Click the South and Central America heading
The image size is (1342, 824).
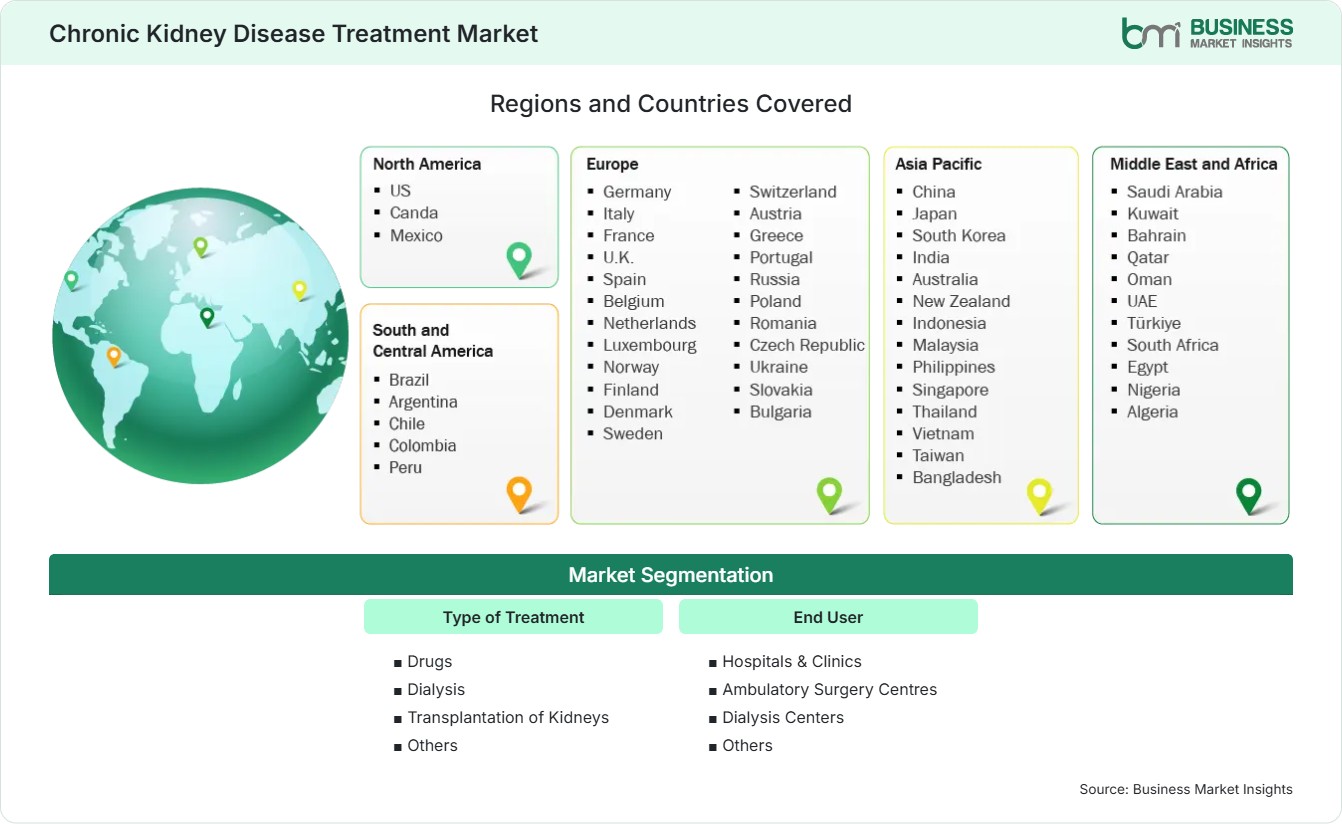pos(433,340)
